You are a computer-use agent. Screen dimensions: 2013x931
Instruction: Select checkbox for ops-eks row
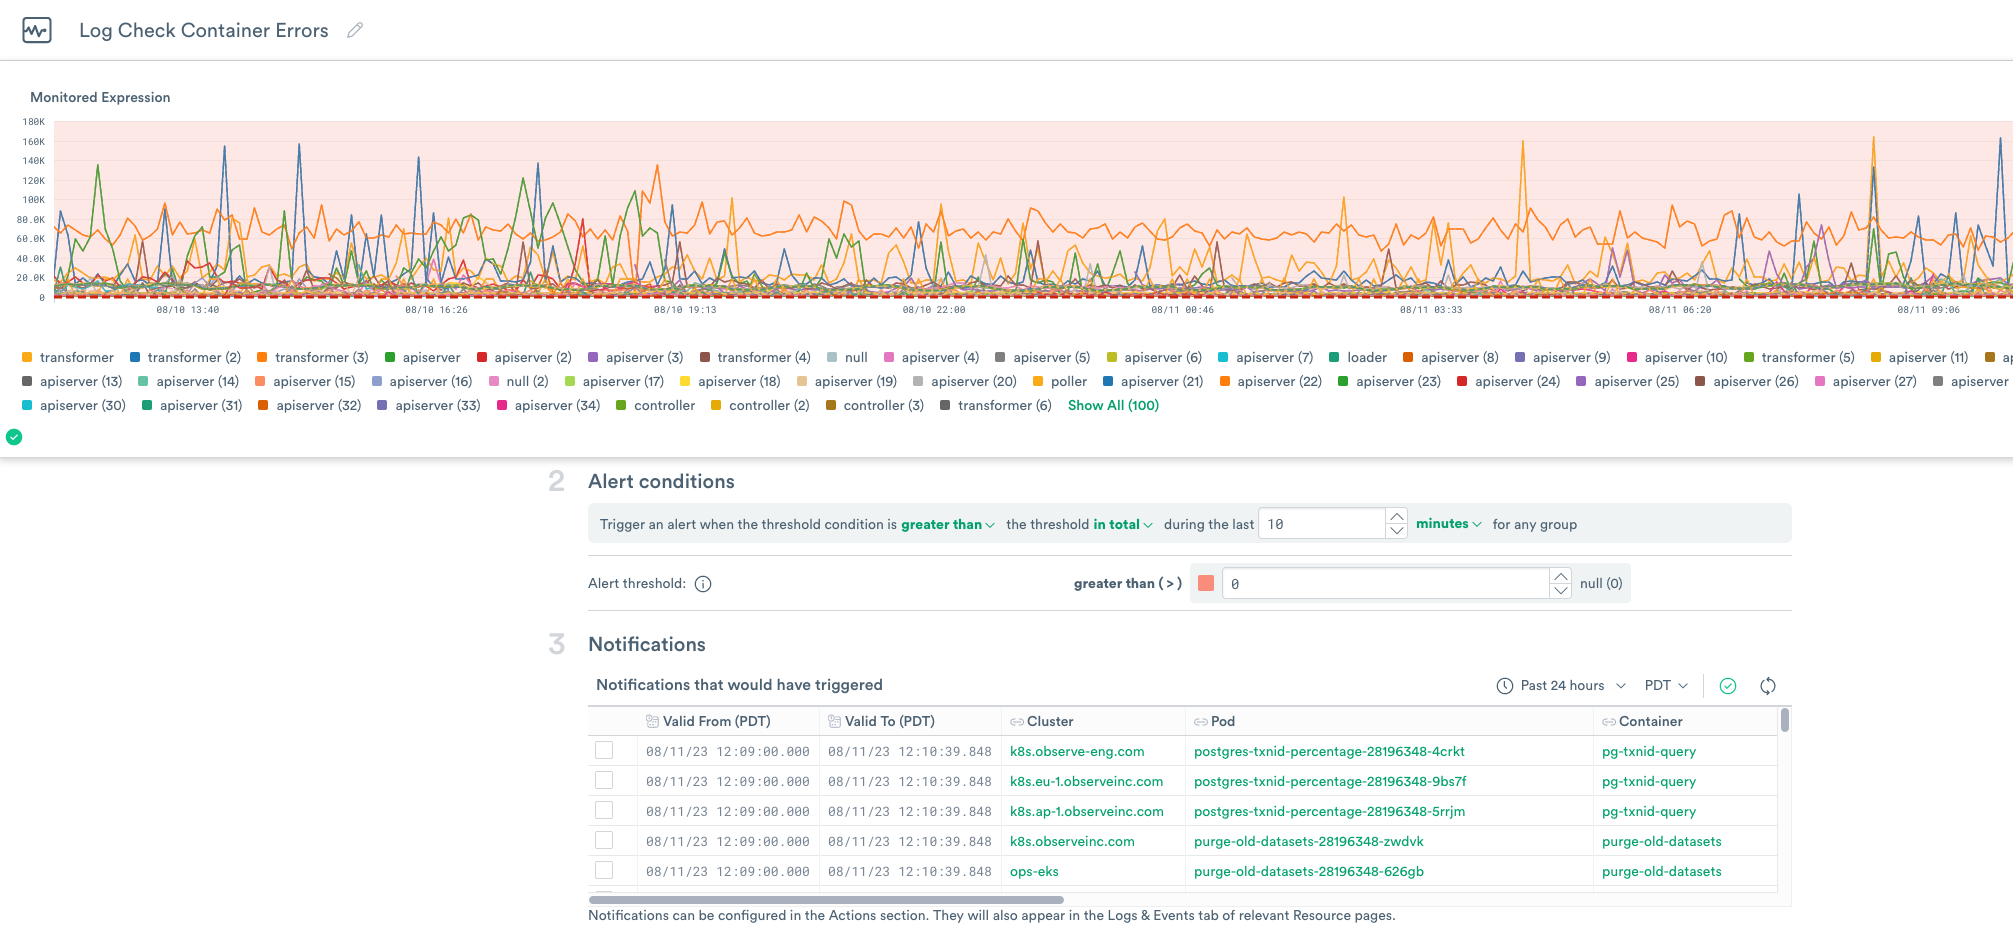[x=604, y=870]
